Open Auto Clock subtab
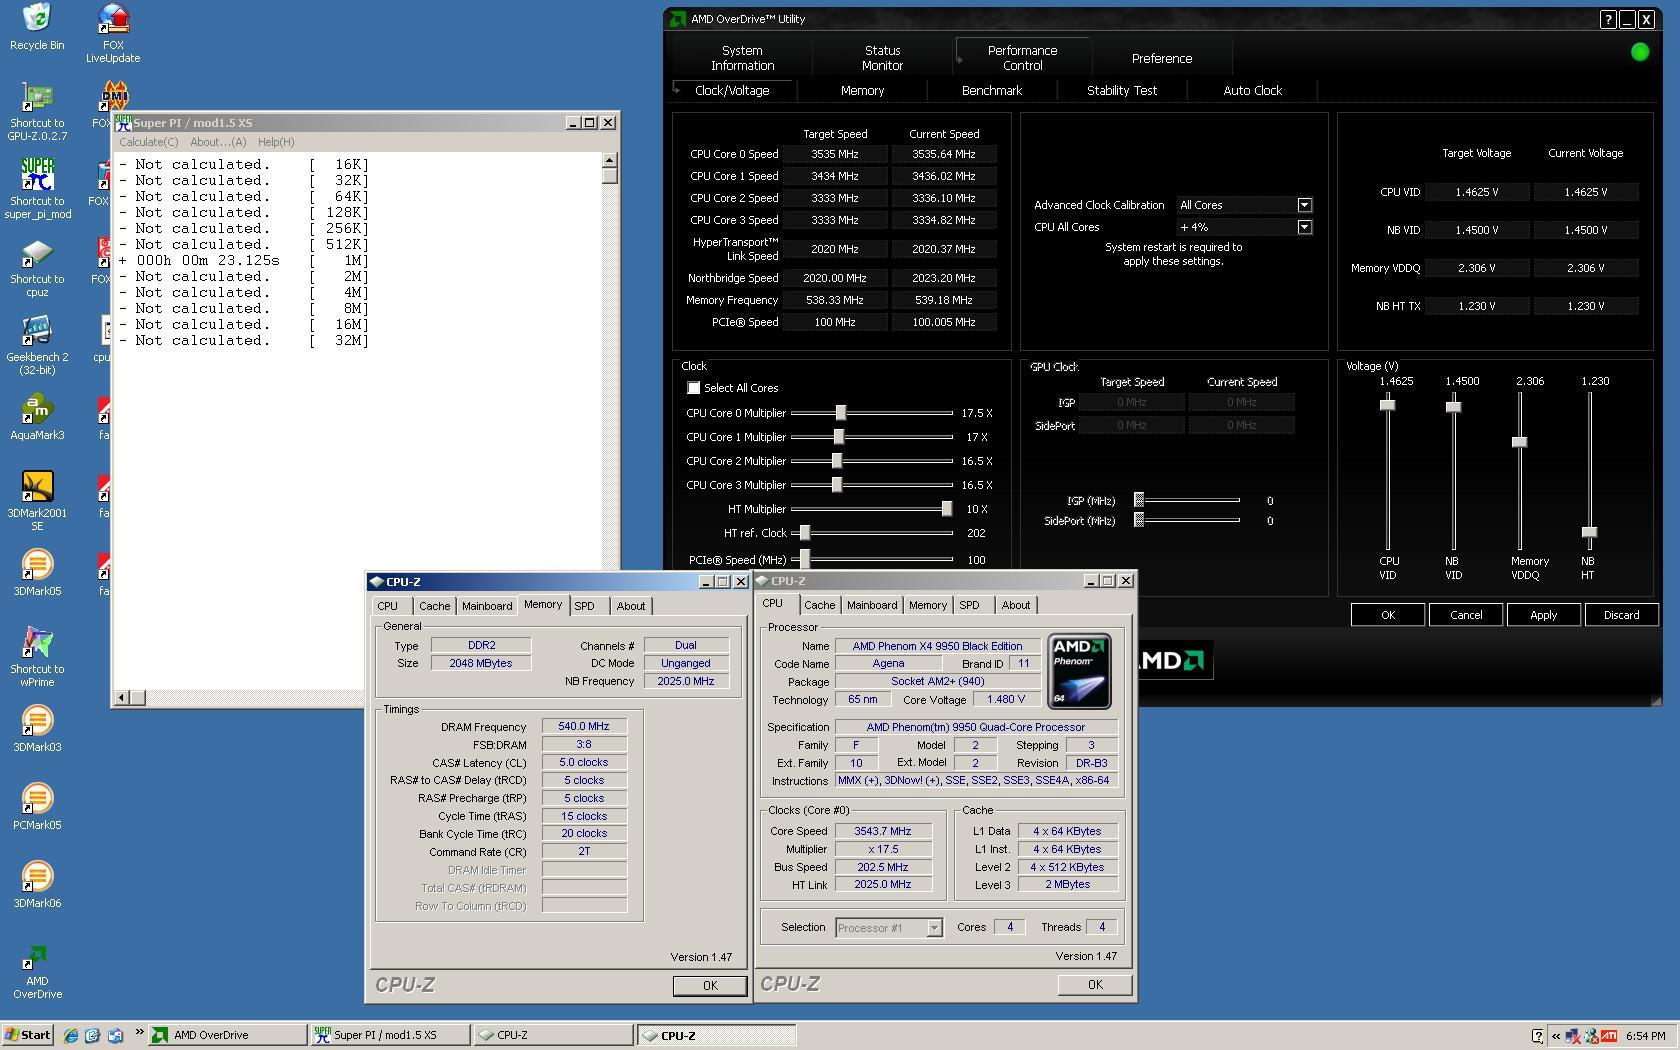This screenshot has height=1050, width=1680. tap(1252, 90)
